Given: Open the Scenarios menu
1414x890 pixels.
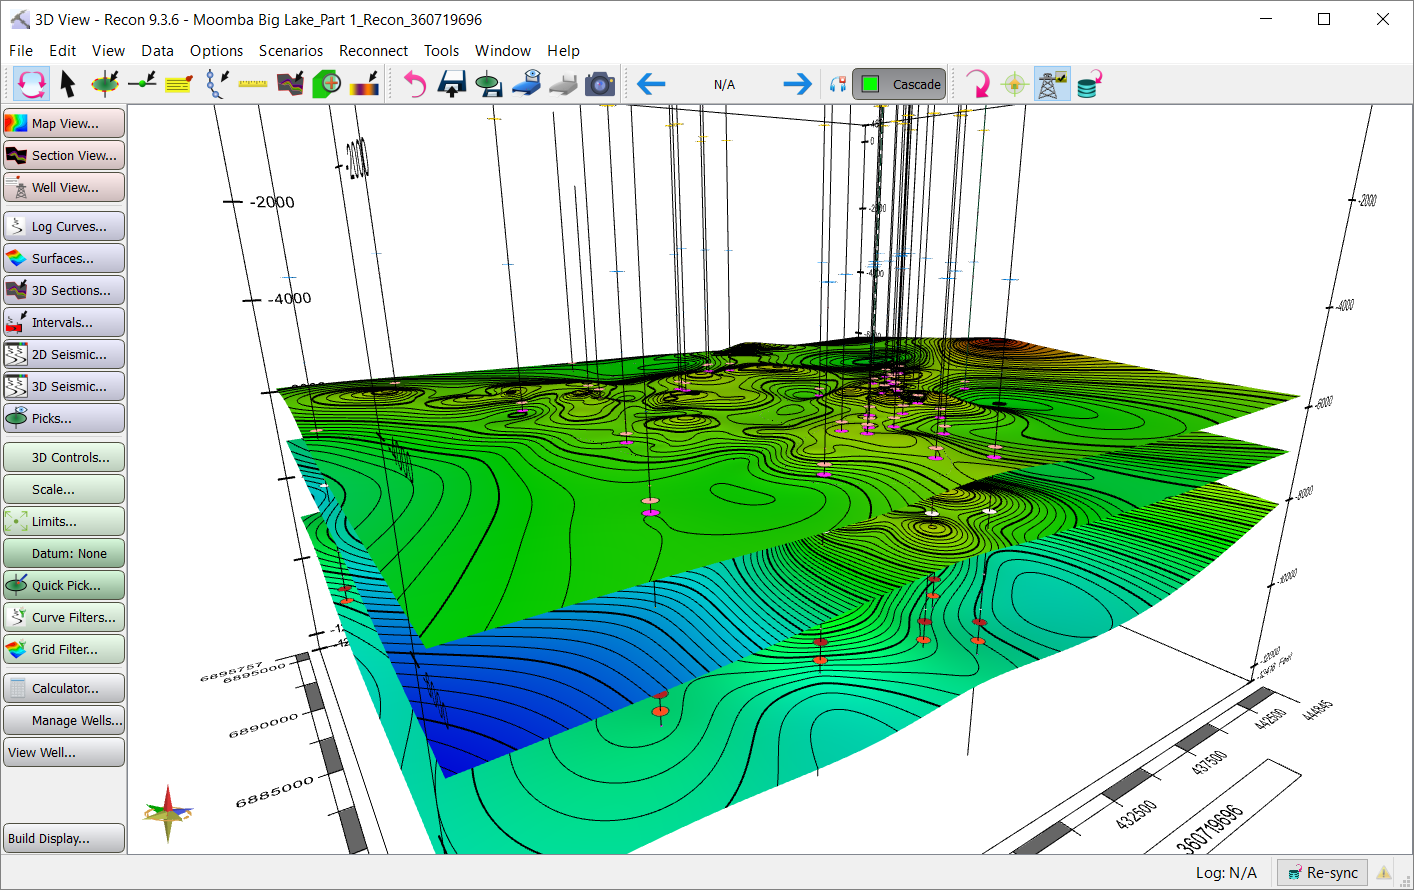Looking at the screenshot, I should [290, 51].
